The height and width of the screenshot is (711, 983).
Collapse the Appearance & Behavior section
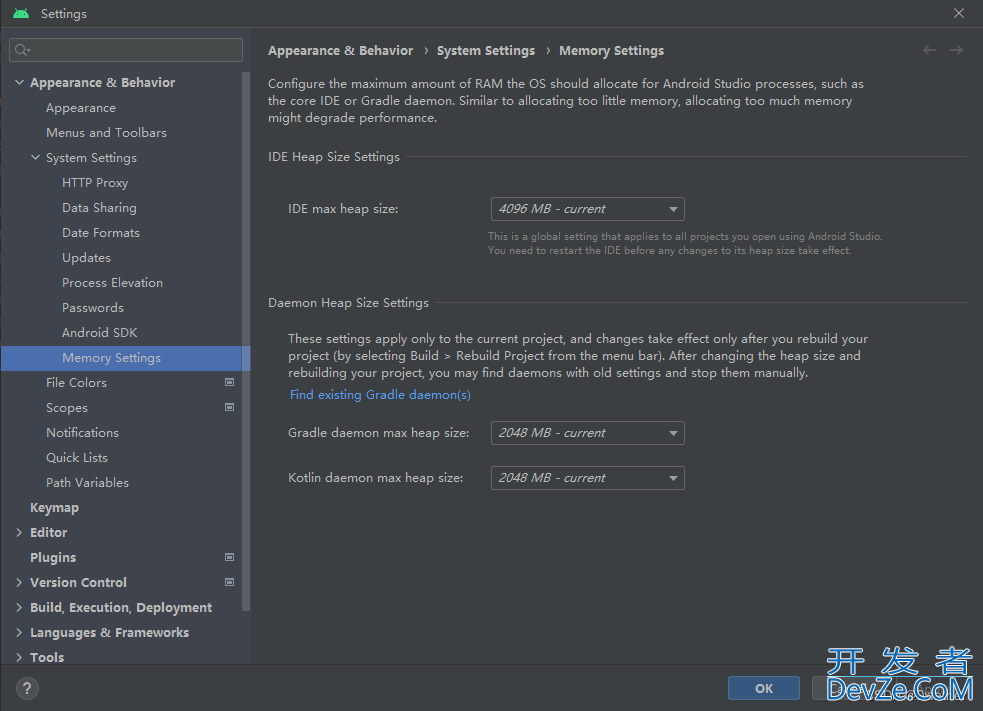19,82
